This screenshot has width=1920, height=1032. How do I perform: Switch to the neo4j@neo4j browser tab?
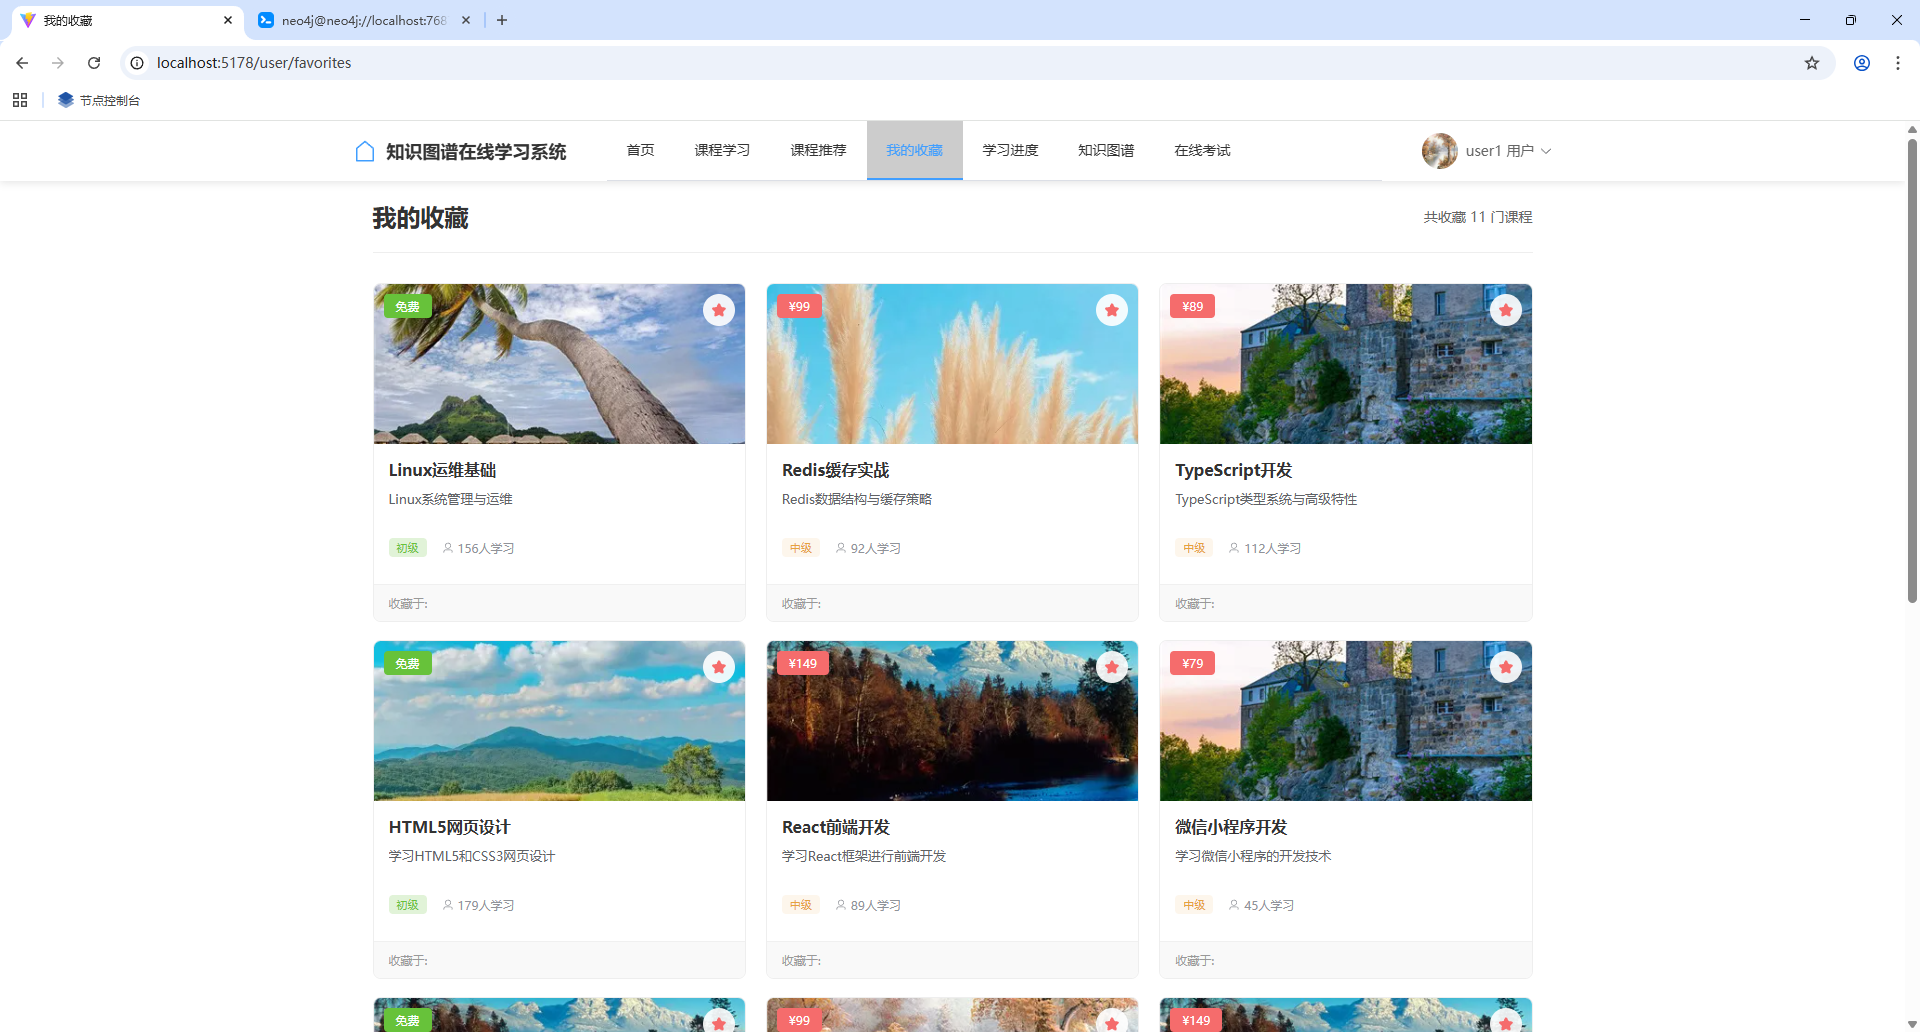tap(365, 20)
